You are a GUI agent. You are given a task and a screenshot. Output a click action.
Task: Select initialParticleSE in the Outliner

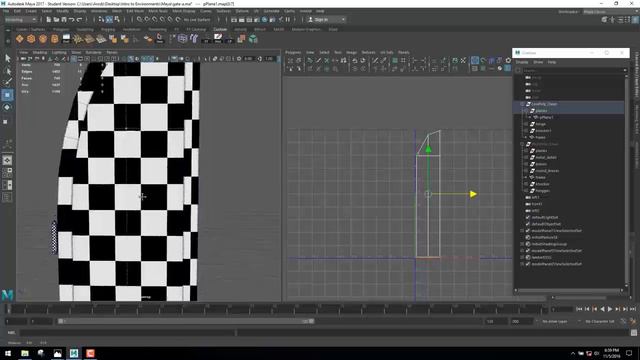coord(544,238)
